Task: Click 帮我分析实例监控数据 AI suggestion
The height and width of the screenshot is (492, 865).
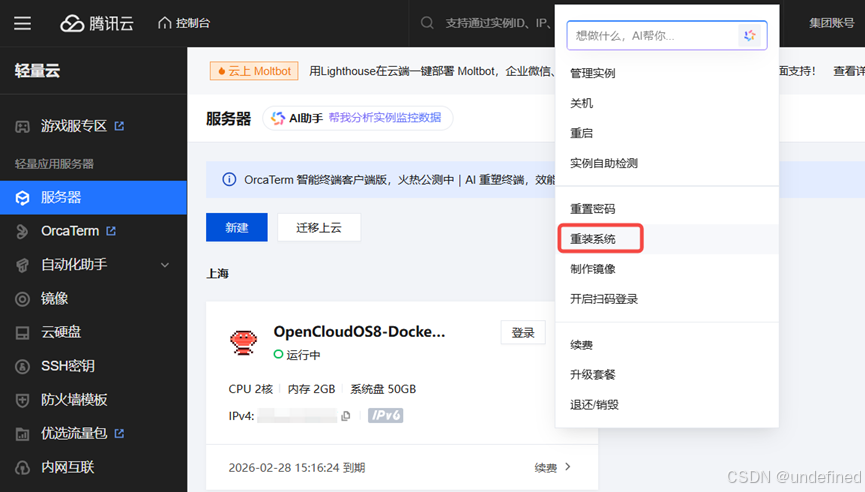Action: tap(385, 117)
